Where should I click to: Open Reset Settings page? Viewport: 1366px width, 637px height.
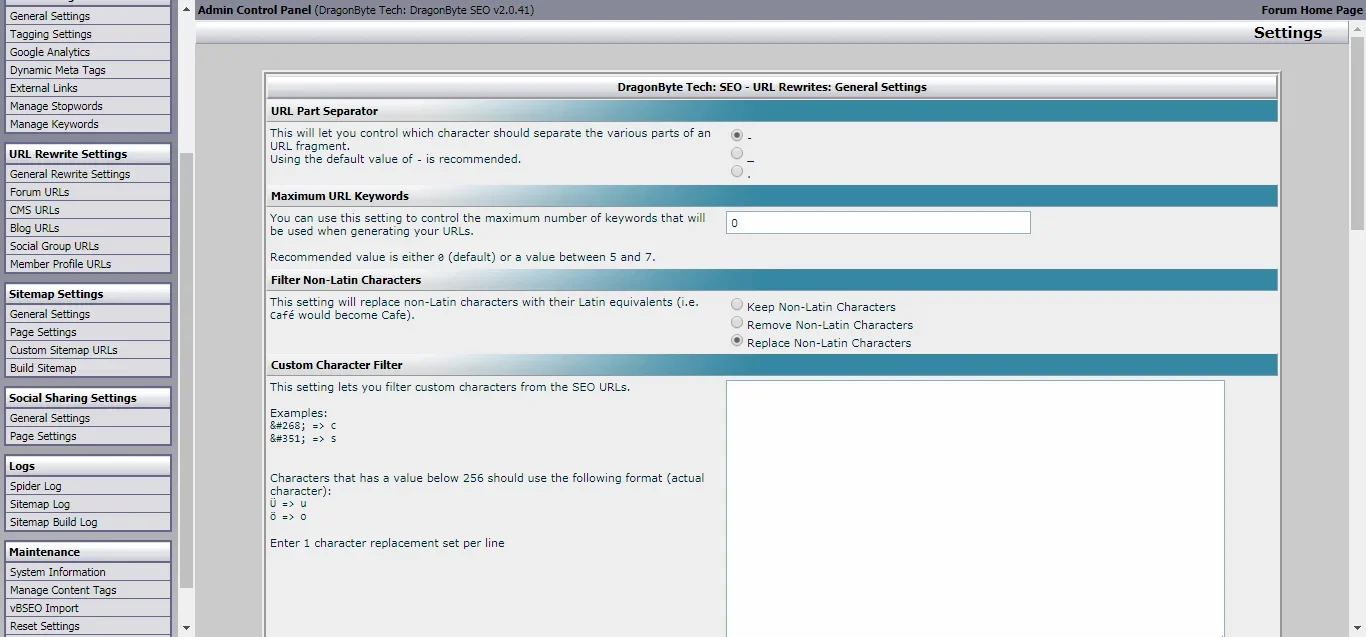pyautogui.click(x=87, y=626)
